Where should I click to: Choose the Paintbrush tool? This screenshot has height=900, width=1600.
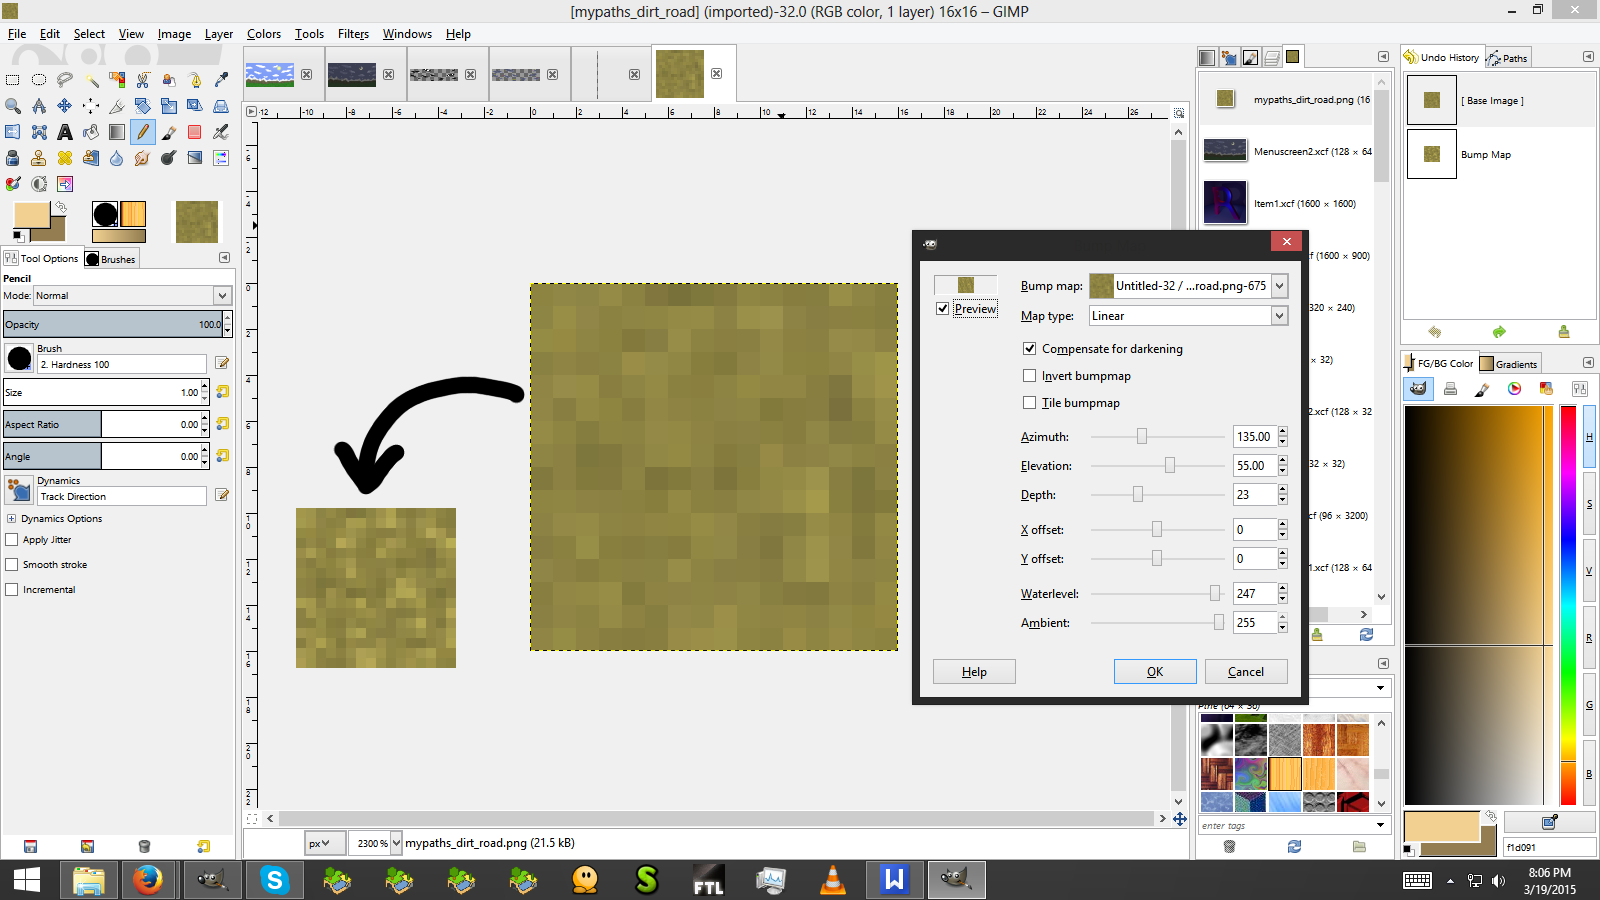pyautogui.click(x=169, y=132)
